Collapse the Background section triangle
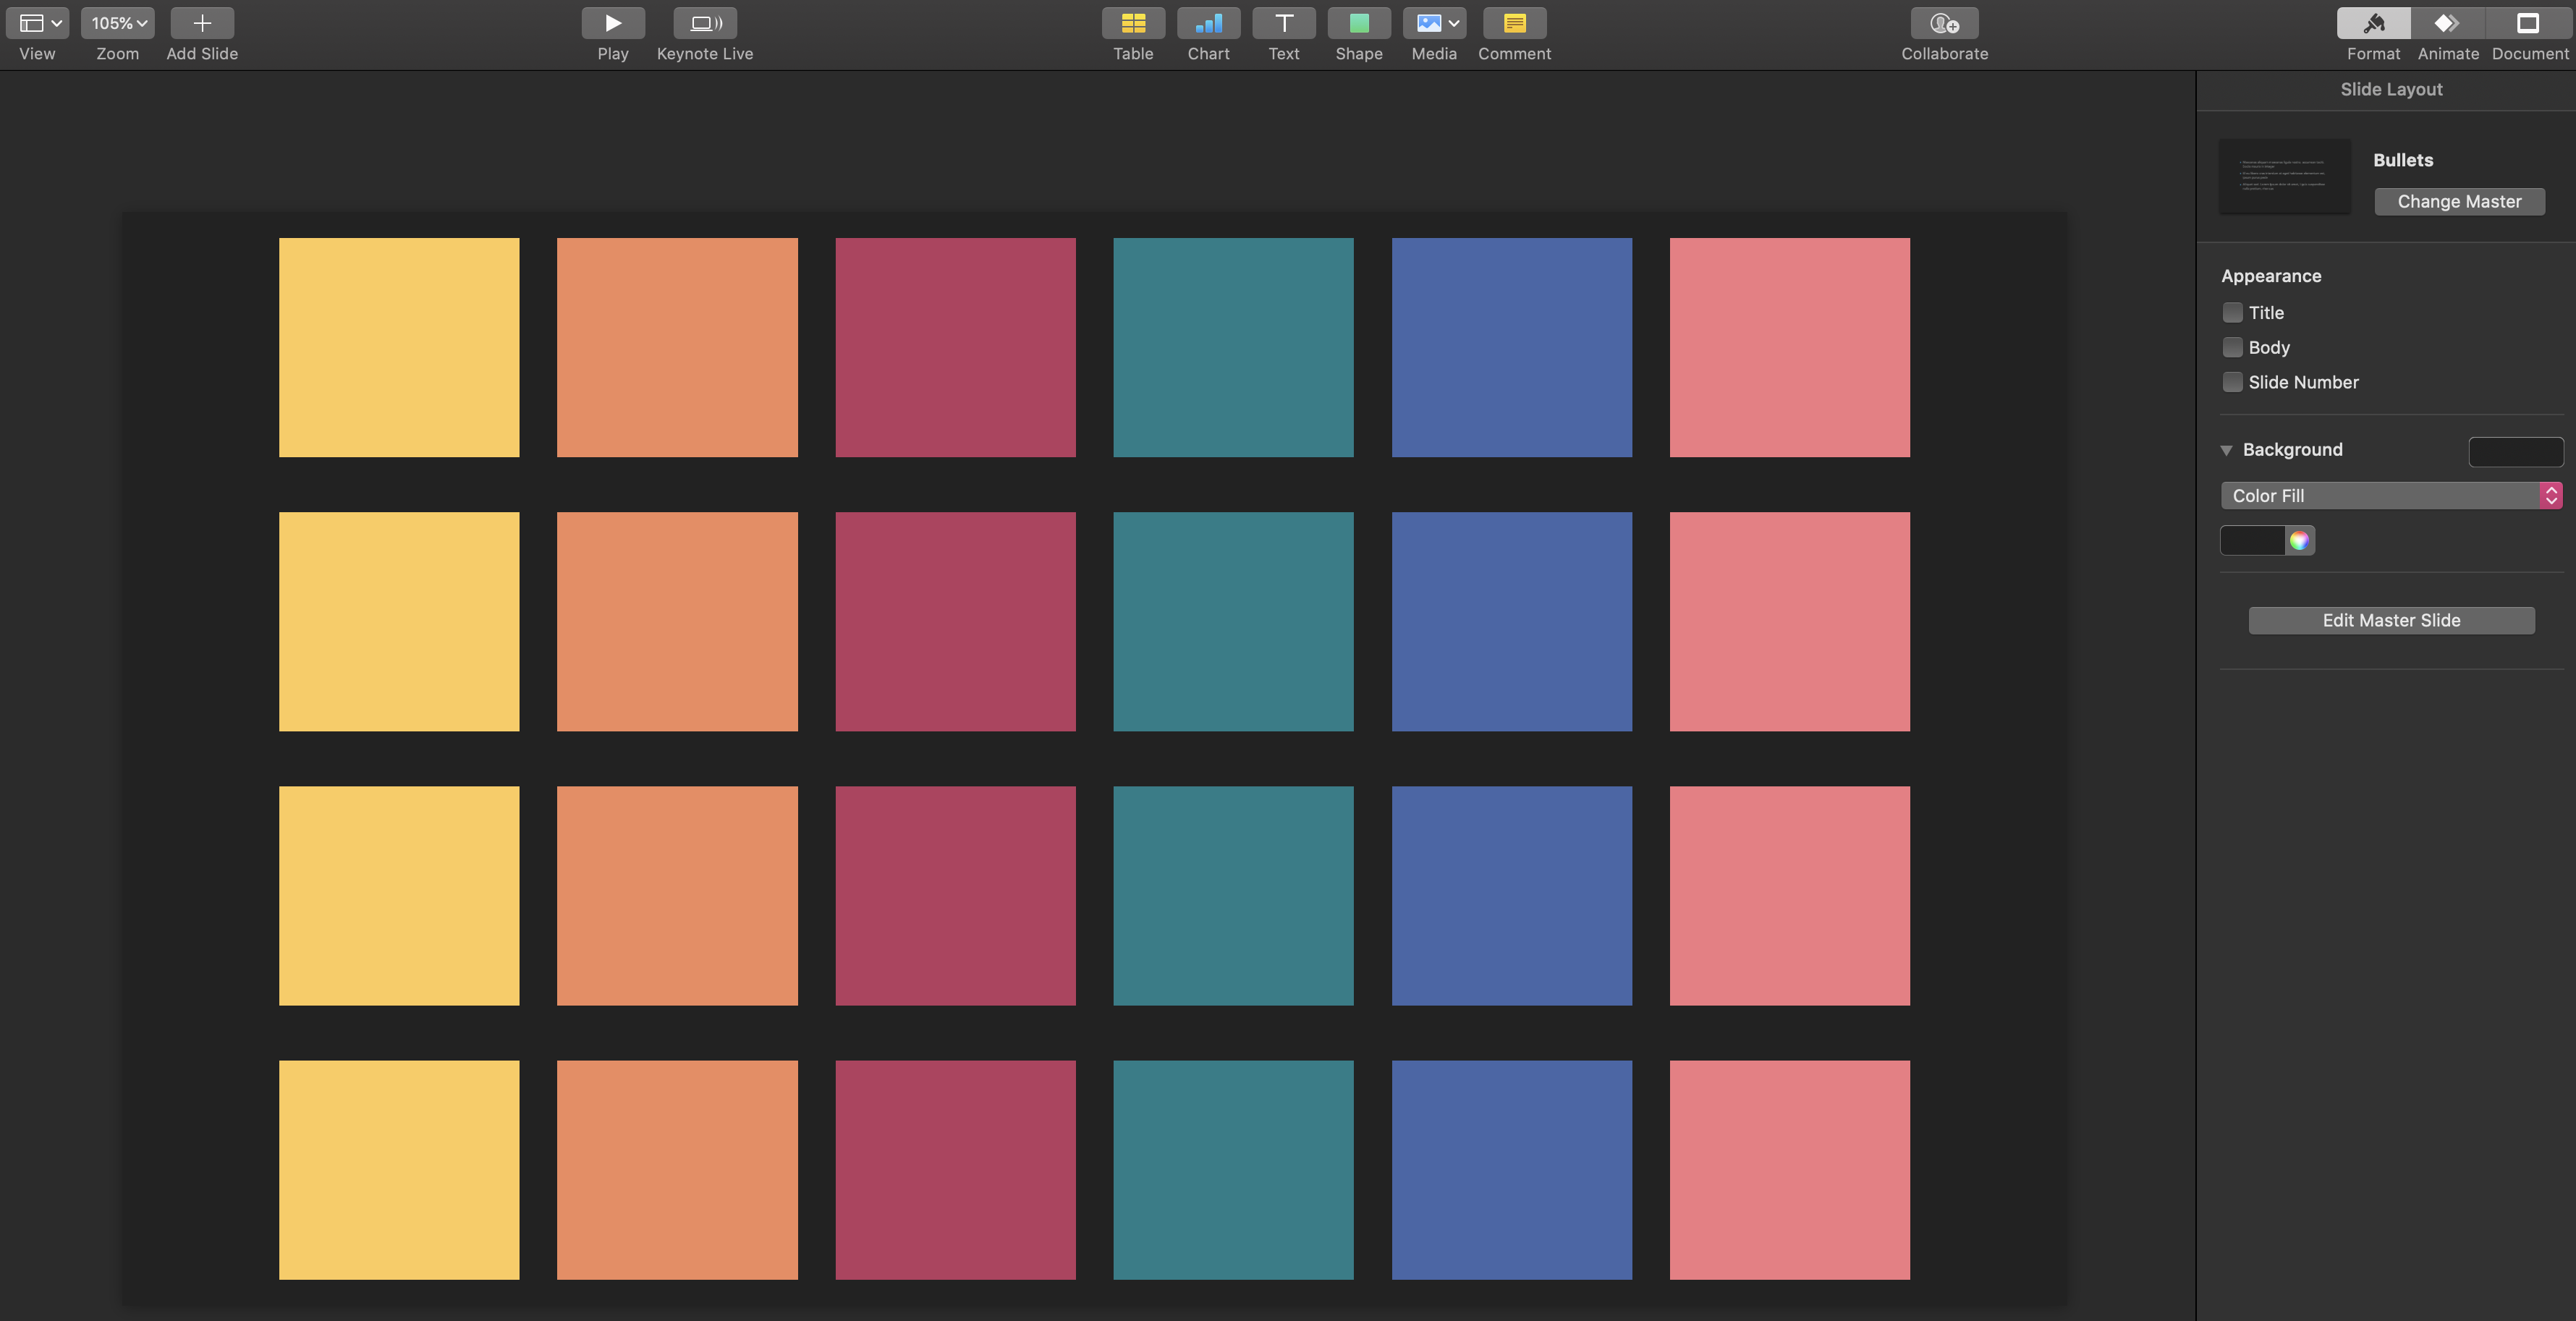The width and height of the screenshot is (2576, 1321). tap(2226, 450)
